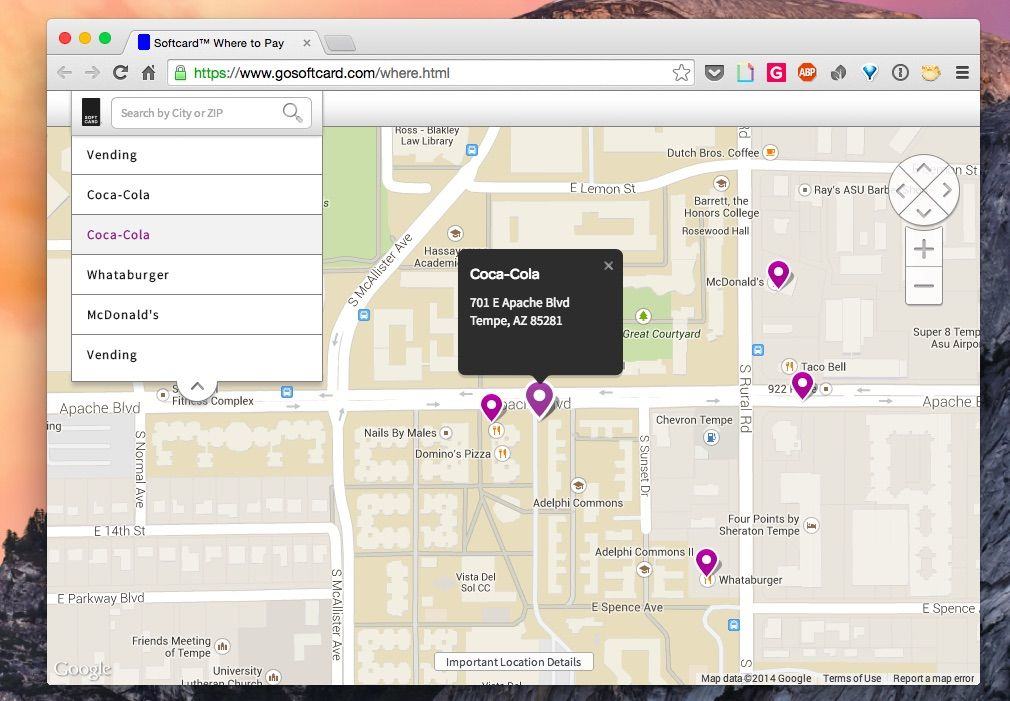Bookmark page with the star icon
The width and height of the screenshot is (1010, 701).
tap(681, 73)
